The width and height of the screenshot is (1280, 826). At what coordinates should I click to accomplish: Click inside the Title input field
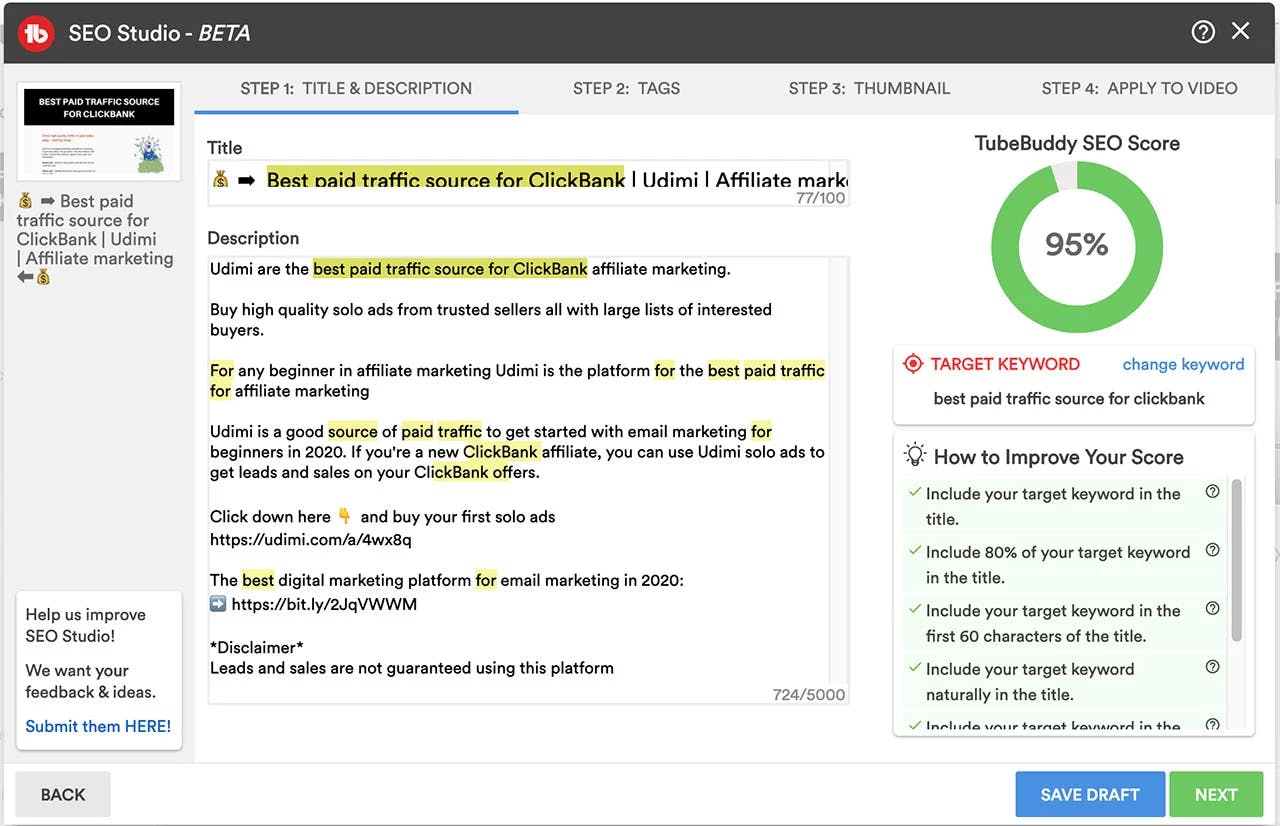click(528, 183)
